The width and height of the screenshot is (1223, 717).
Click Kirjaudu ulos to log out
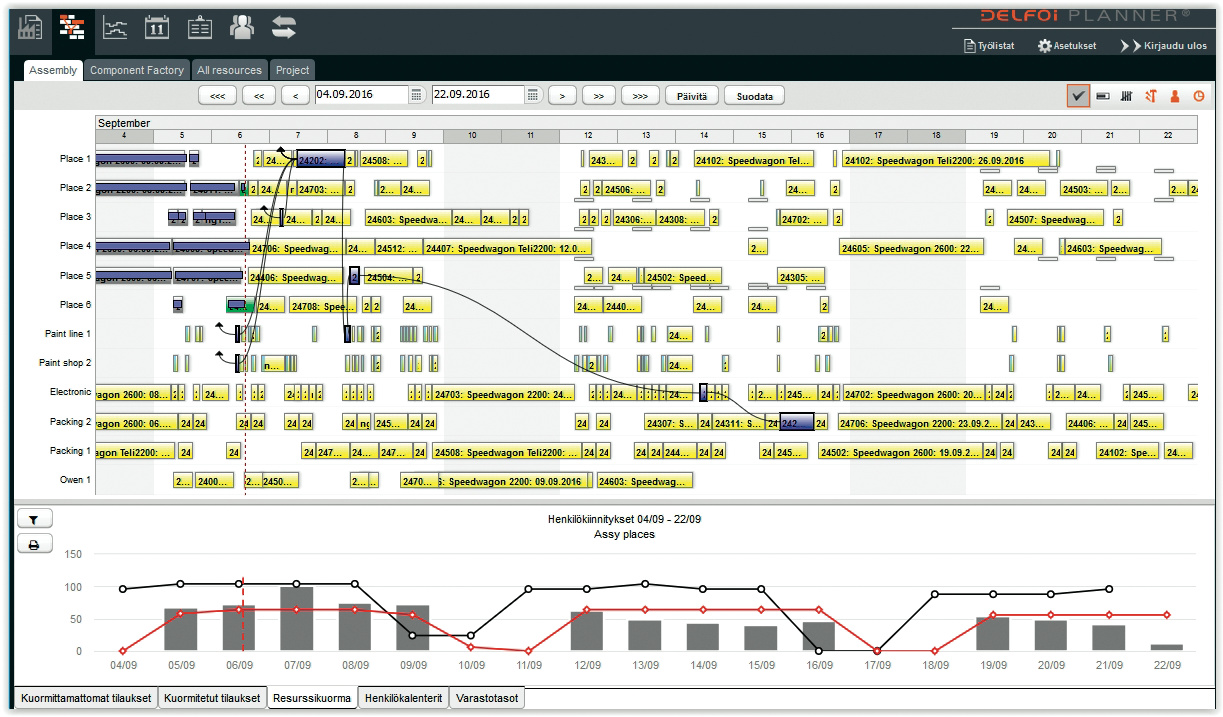(1175, 46)
